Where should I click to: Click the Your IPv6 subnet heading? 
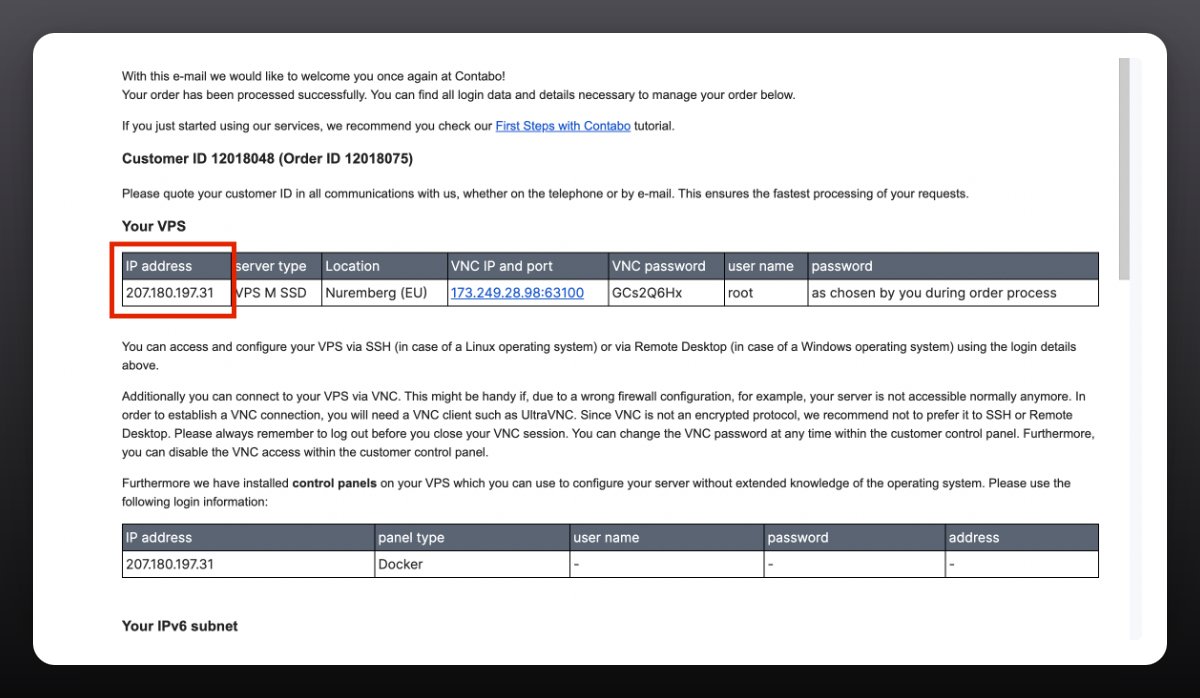(180, 626)
